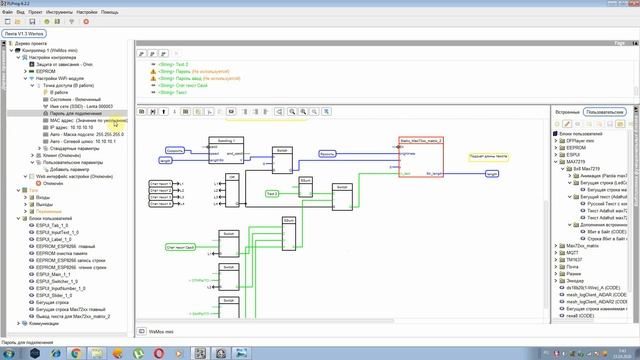Screen dimensions: 640x360
Task: Expand the TM1637 folder
Action: point(556,260)
